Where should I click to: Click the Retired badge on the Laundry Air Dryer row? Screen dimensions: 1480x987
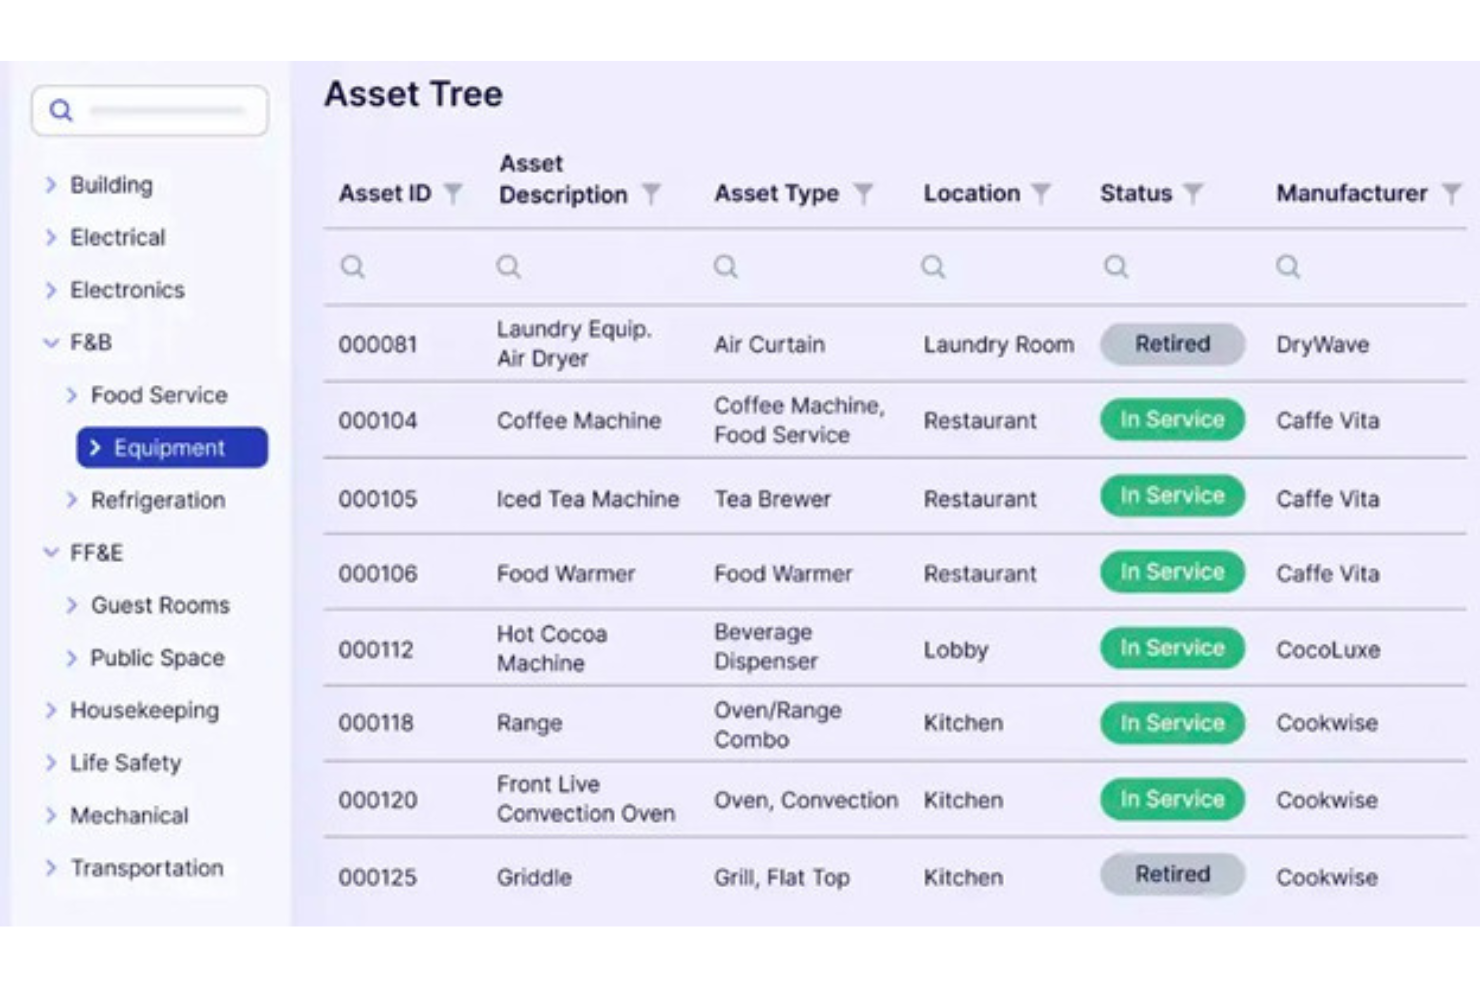(1171, 344)
